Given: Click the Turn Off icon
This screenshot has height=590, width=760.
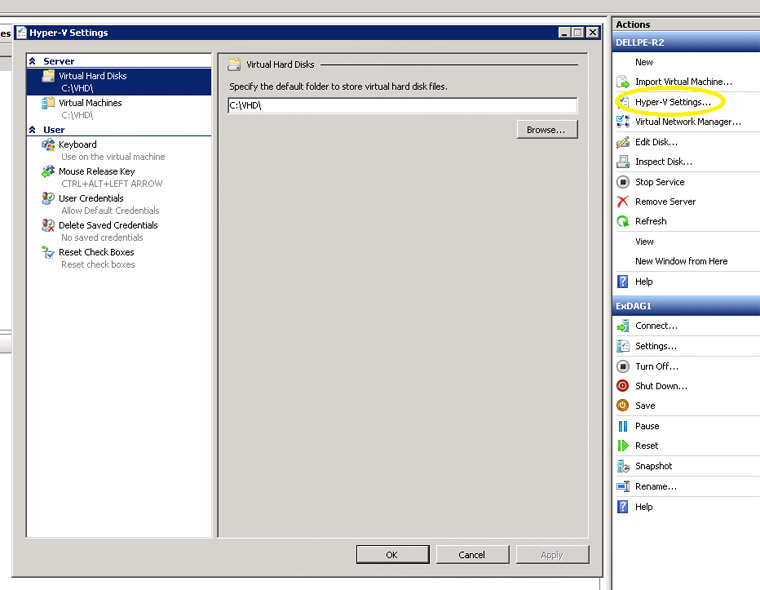Looking at the screenshot, I should pyautogui.click(x=623, y=366).
